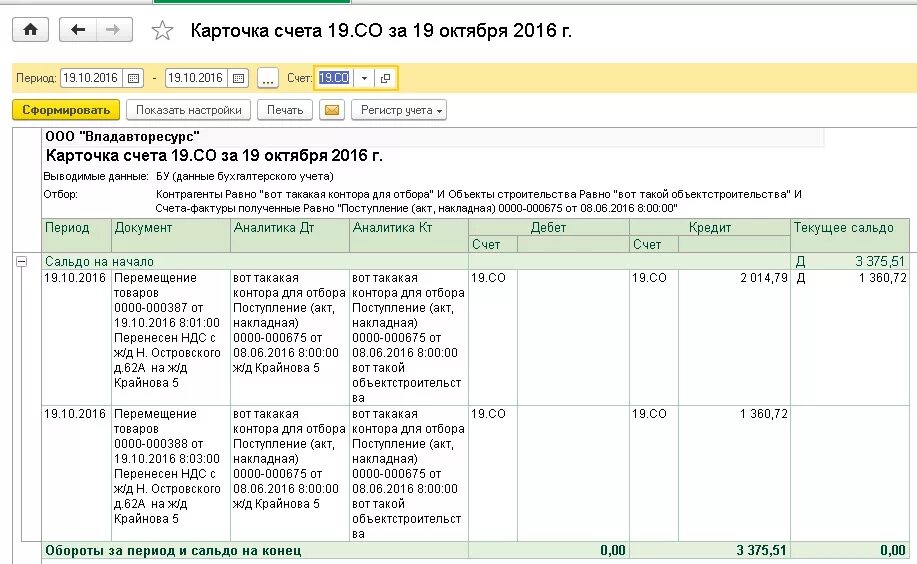This screenshot has height=564, width=917.
Task: Click Аналитика Дт cell of 0000-000387 row
Action: tap(290, 338)
